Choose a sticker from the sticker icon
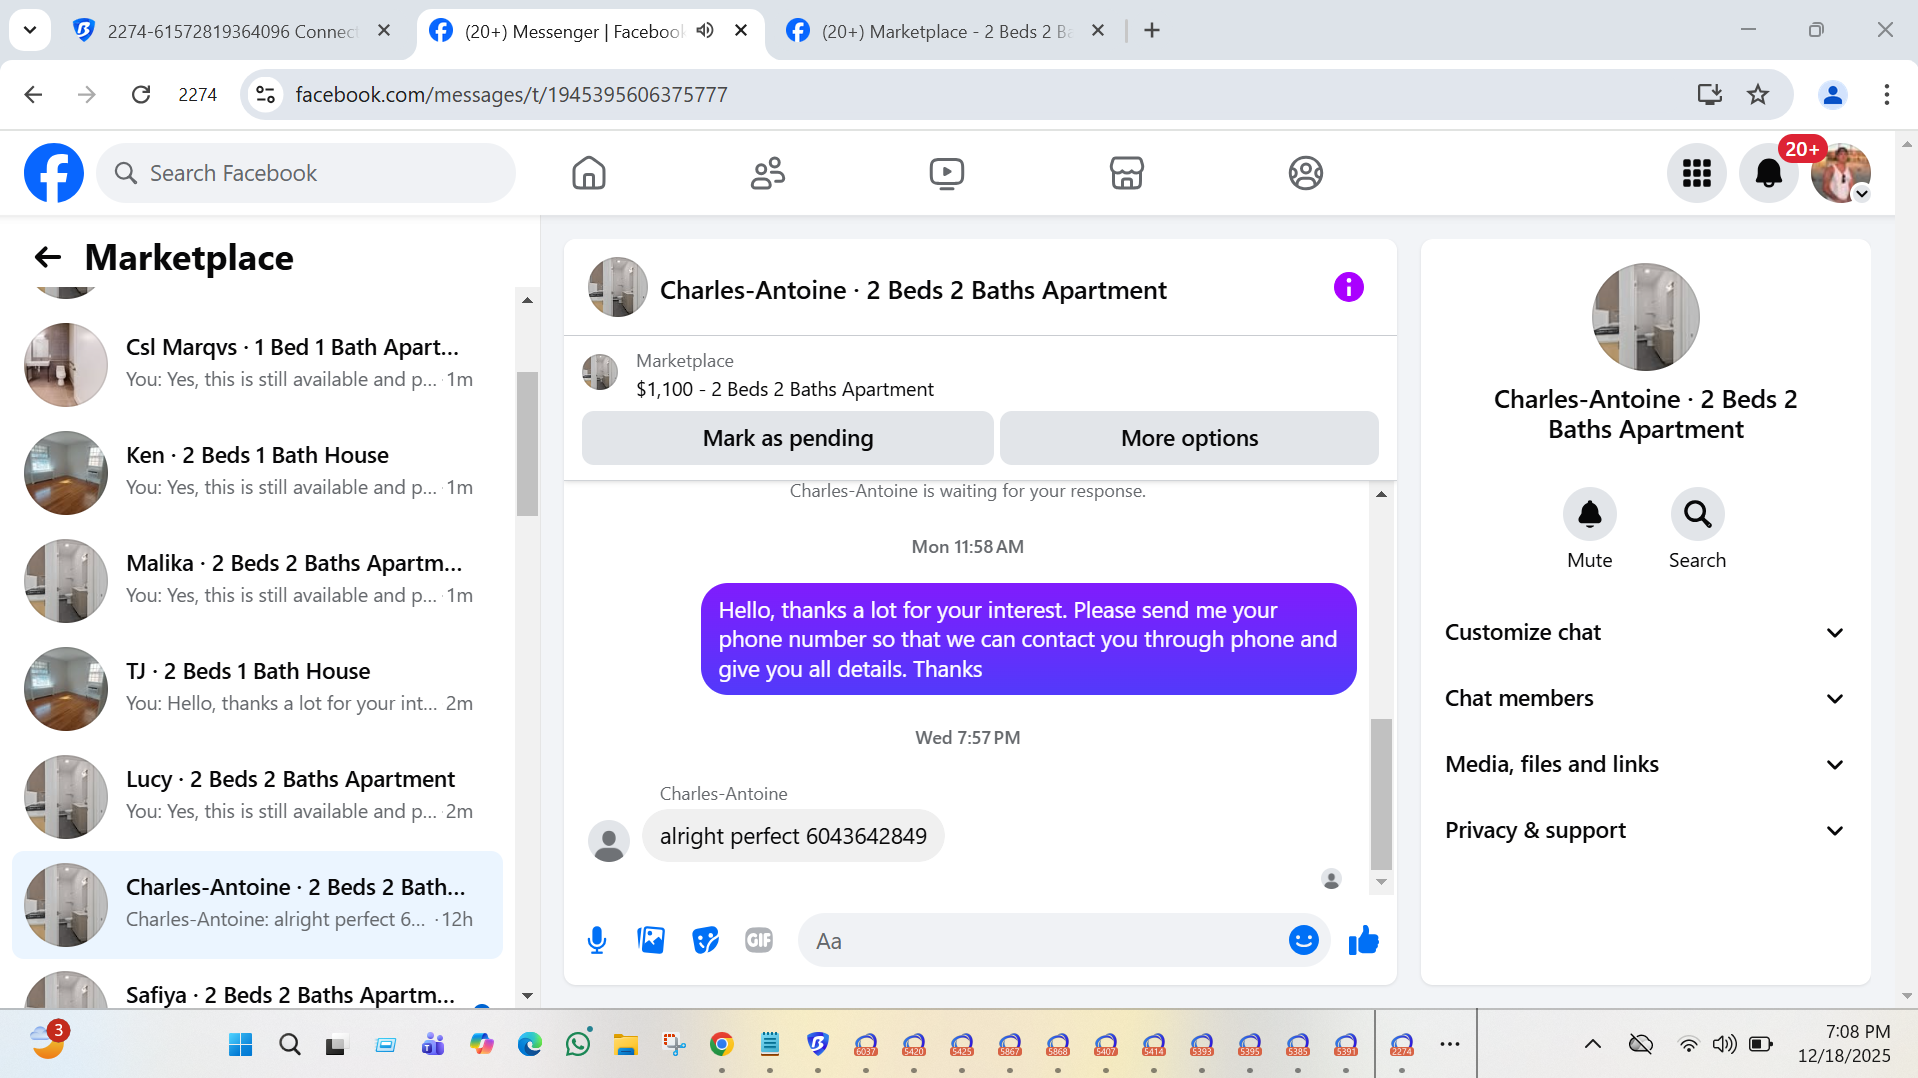 [705, 940]
